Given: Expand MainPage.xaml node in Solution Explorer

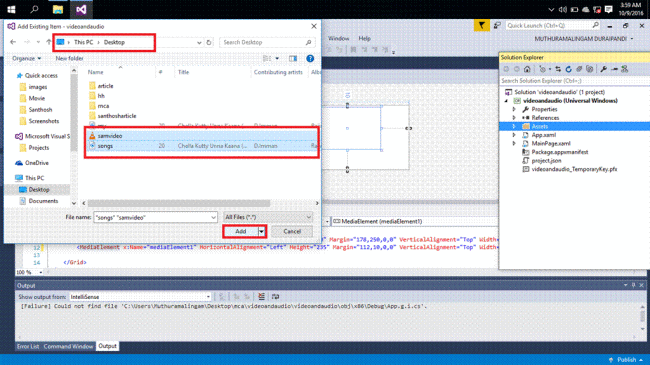Looking at the screenshot, I should click(514, 144).
